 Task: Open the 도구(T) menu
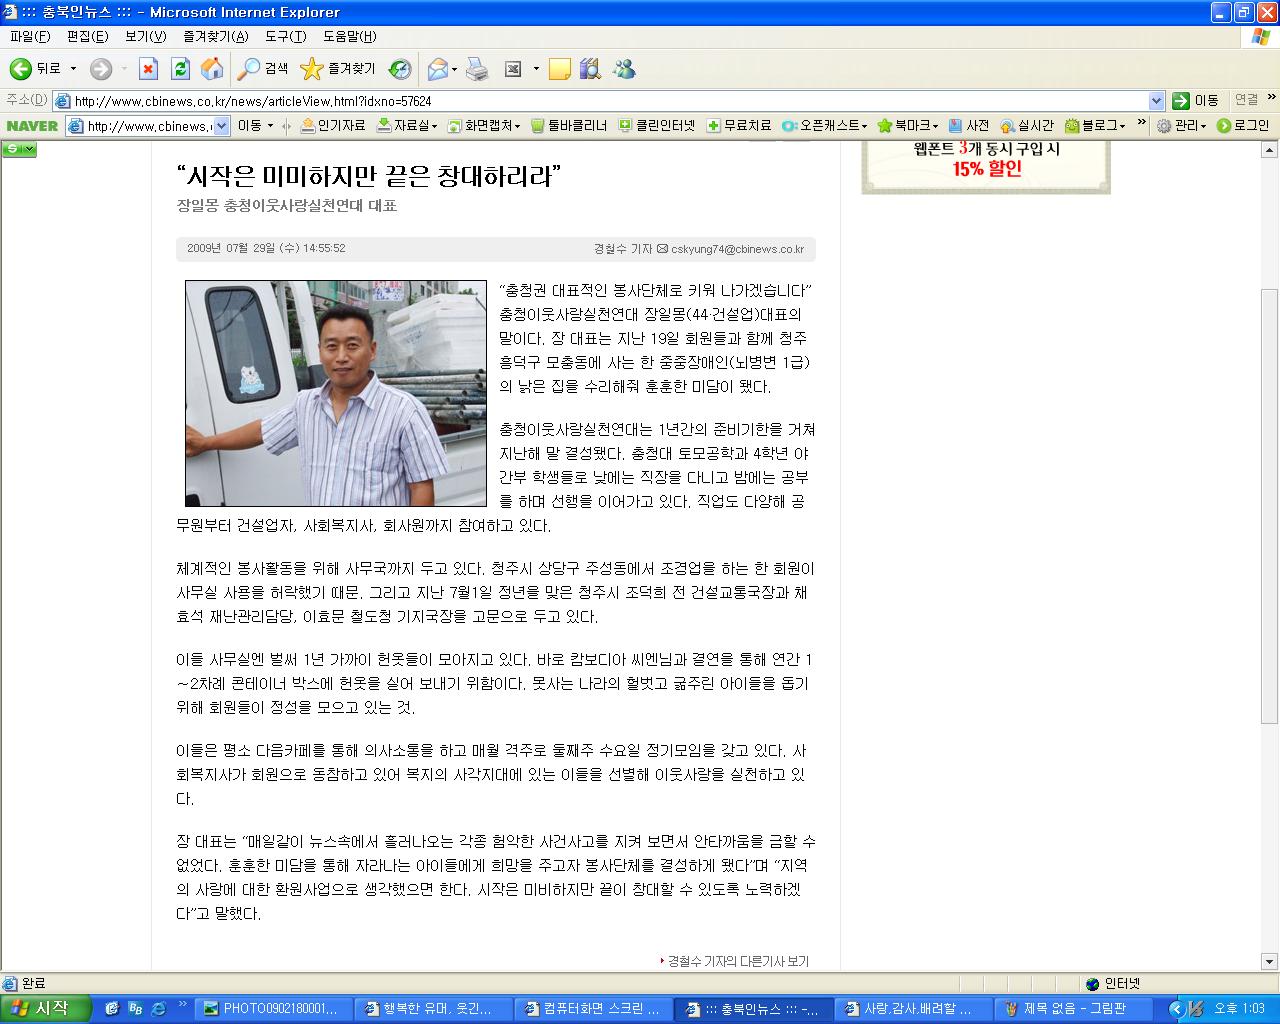coord(285,36)
